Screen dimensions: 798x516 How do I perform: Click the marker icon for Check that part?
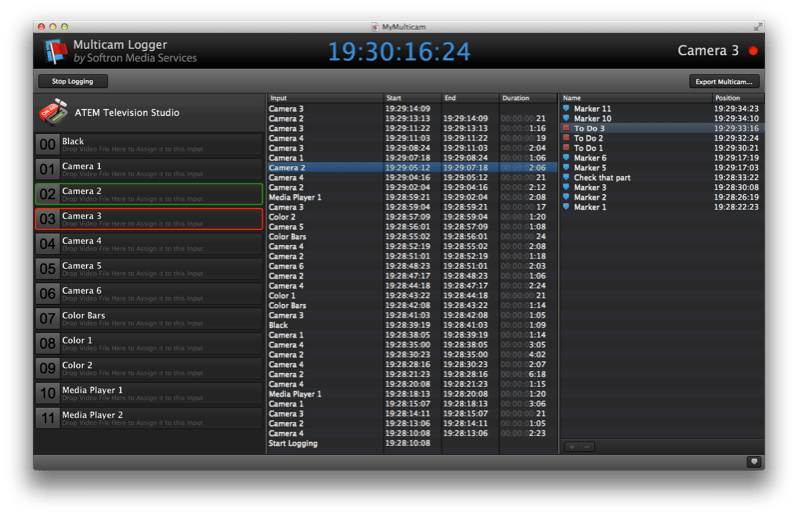[x=566, y=178]
